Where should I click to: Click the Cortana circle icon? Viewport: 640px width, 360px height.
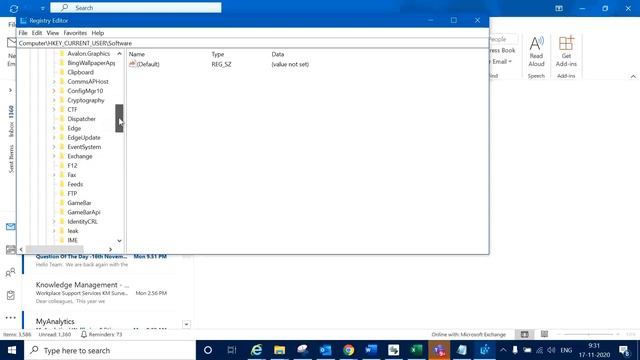click(x=208, y=350)
